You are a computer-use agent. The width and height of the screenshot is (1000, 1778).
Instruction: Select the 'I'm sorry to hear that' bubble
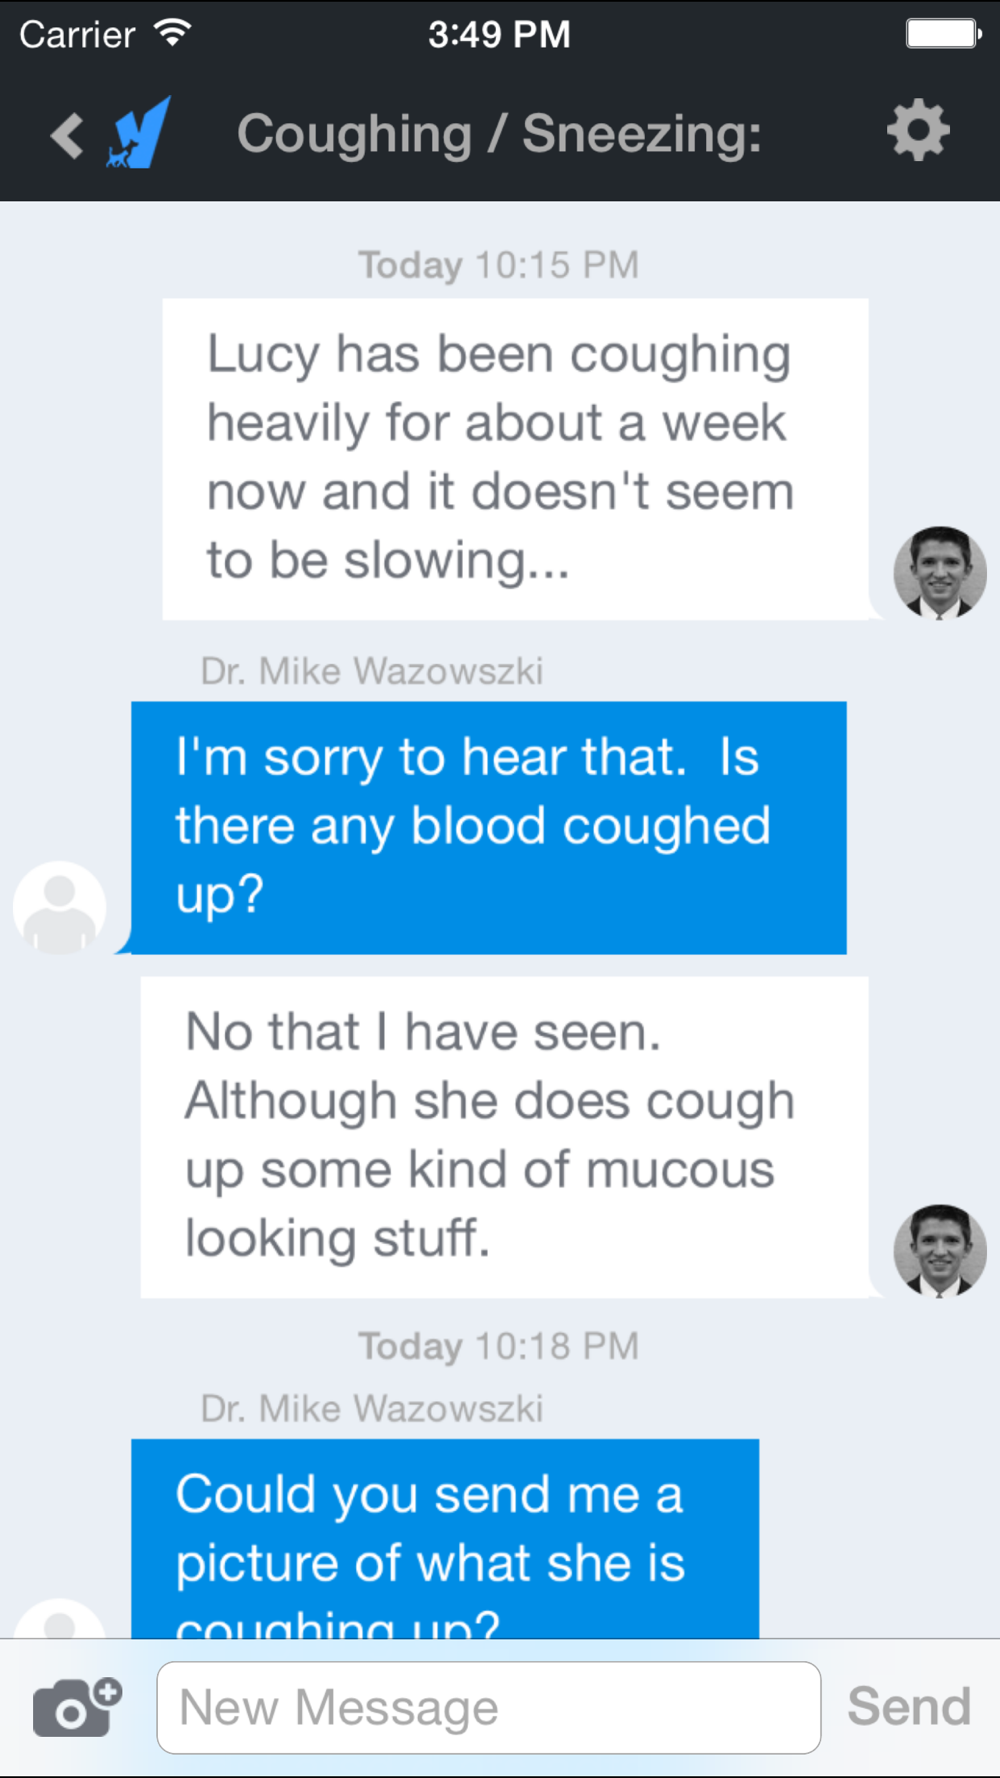click(x=489, y=828)
